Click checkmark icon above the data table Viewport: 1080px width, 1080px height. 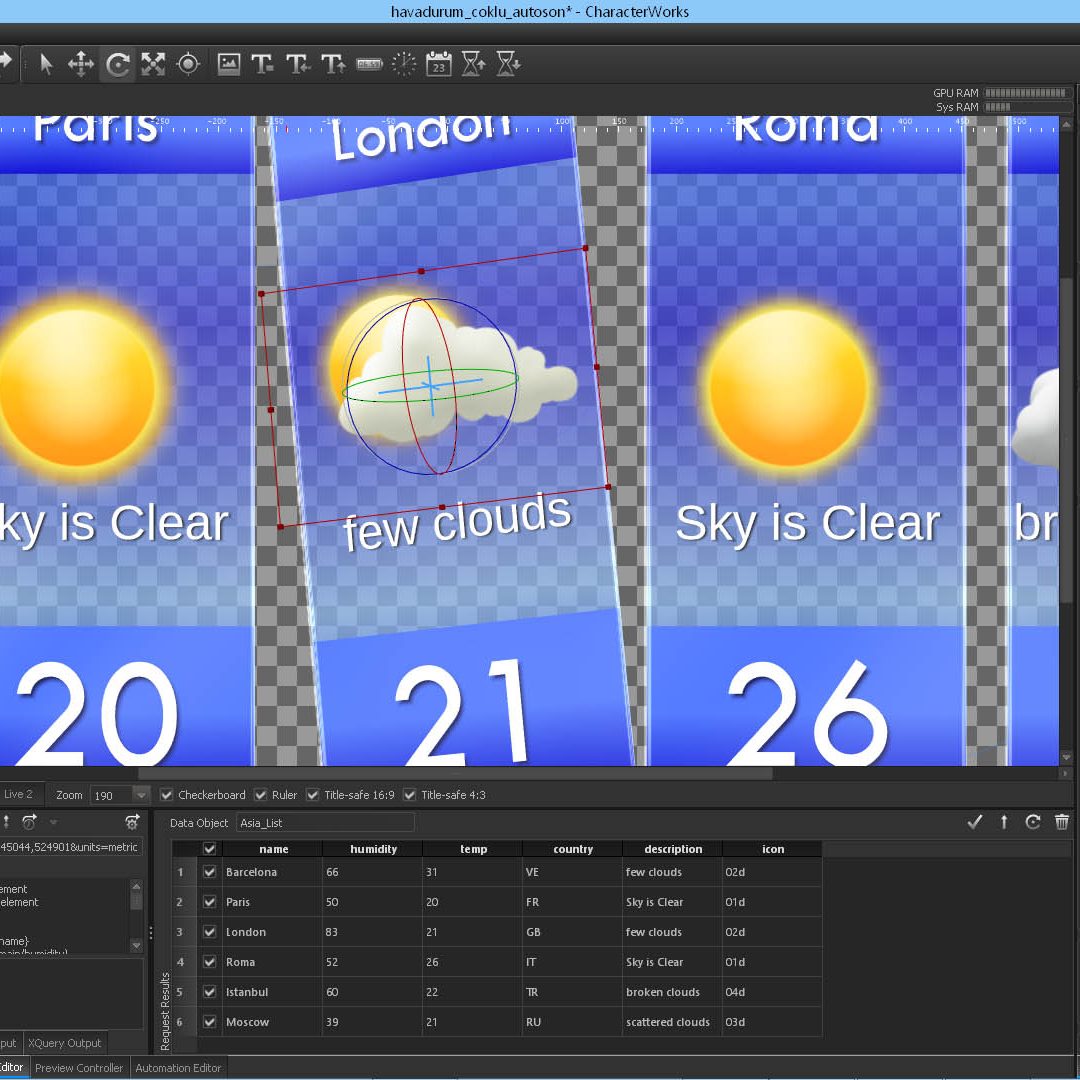click(x=975, y=822)
